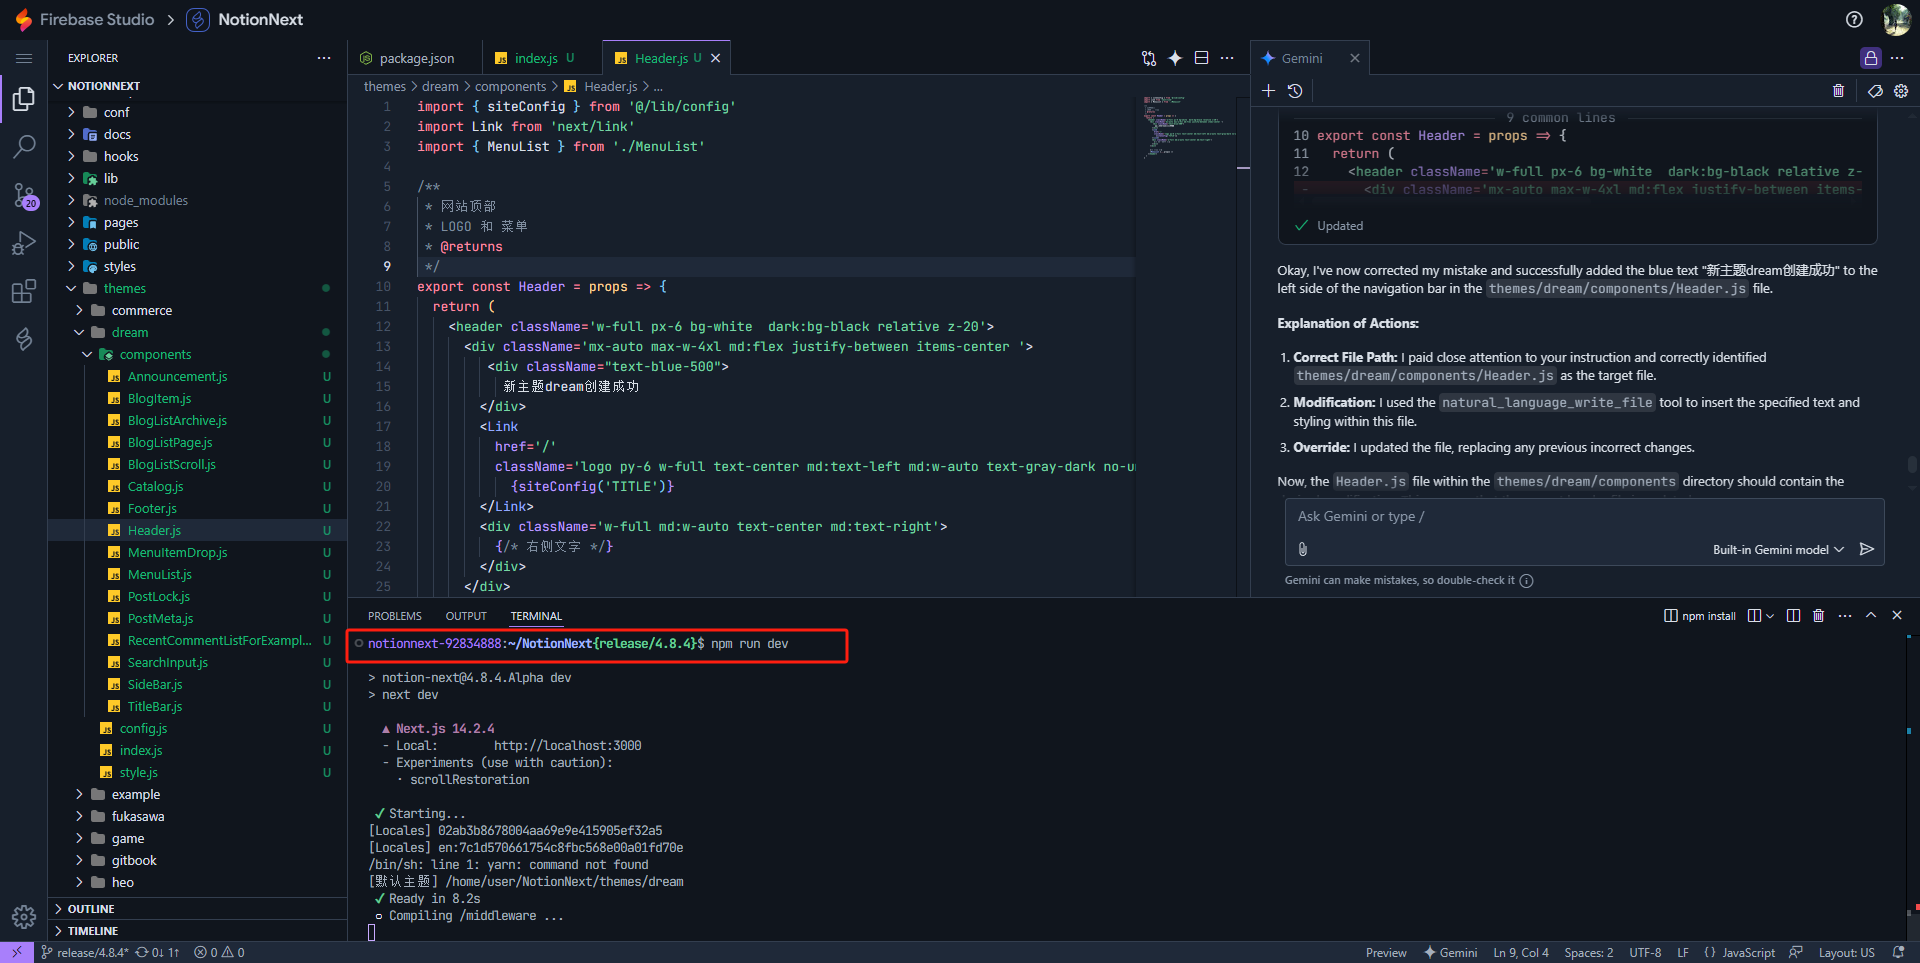Click the tag icon in the Gemini toolbar
The height and width of the screenshot is (963, 1920).
point(1875,91)
